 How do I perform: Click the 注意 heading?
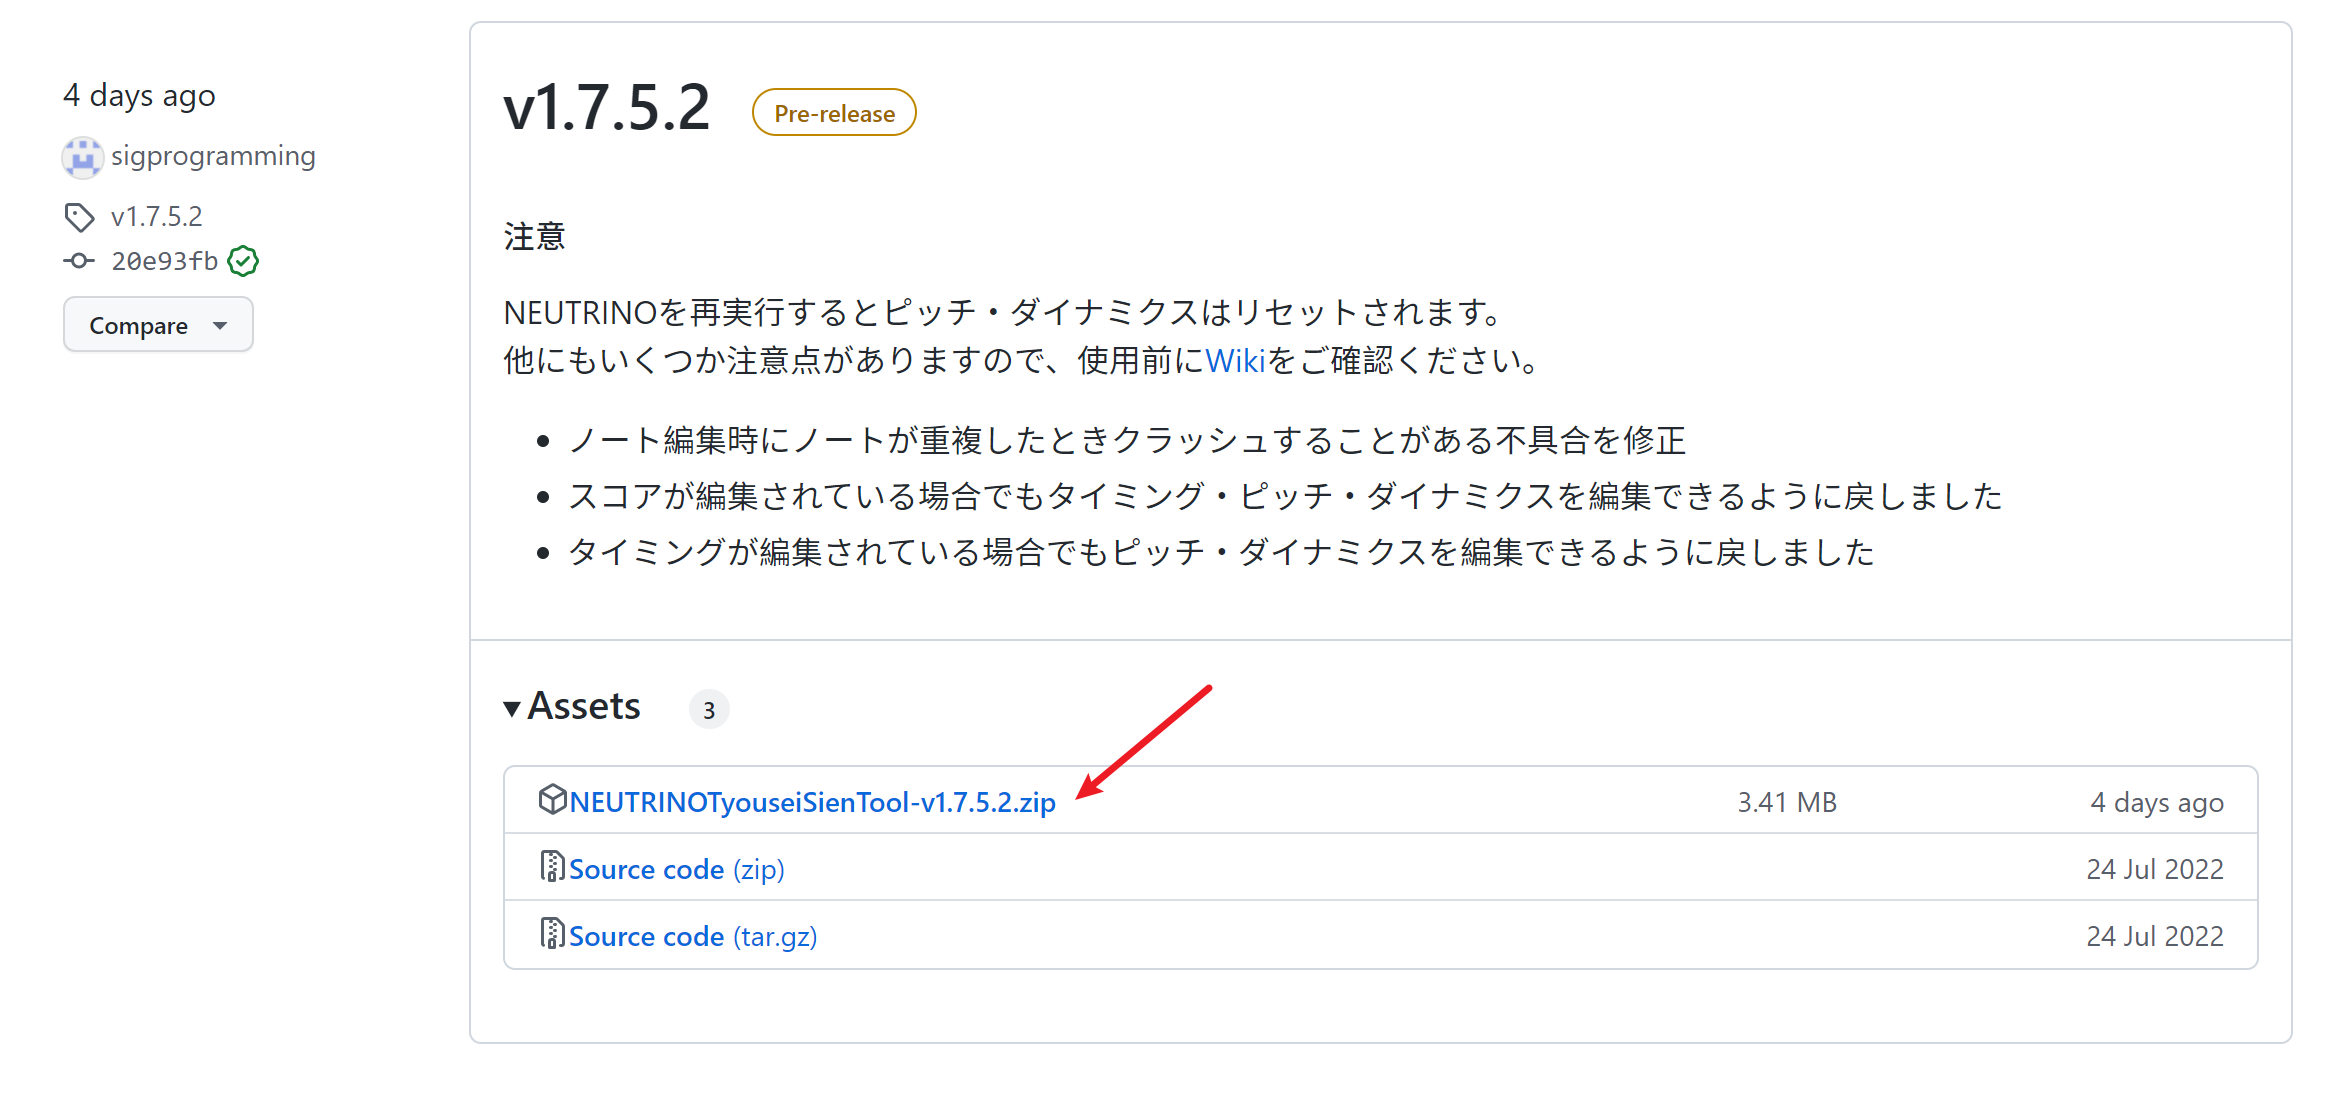535,236
